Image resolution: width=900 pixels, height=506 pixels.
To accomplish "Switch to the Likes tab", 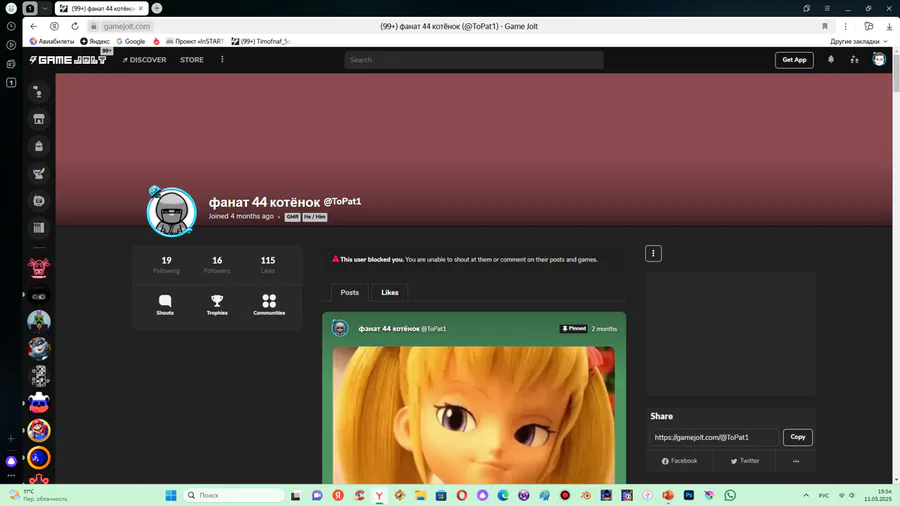I will point(390,293).
